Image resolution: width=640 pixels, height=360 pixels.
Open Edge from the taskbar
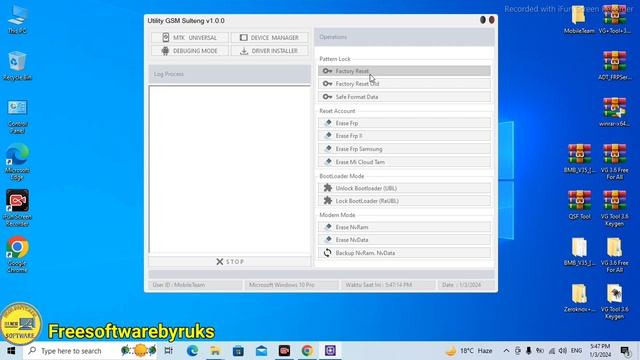[192, 351]
